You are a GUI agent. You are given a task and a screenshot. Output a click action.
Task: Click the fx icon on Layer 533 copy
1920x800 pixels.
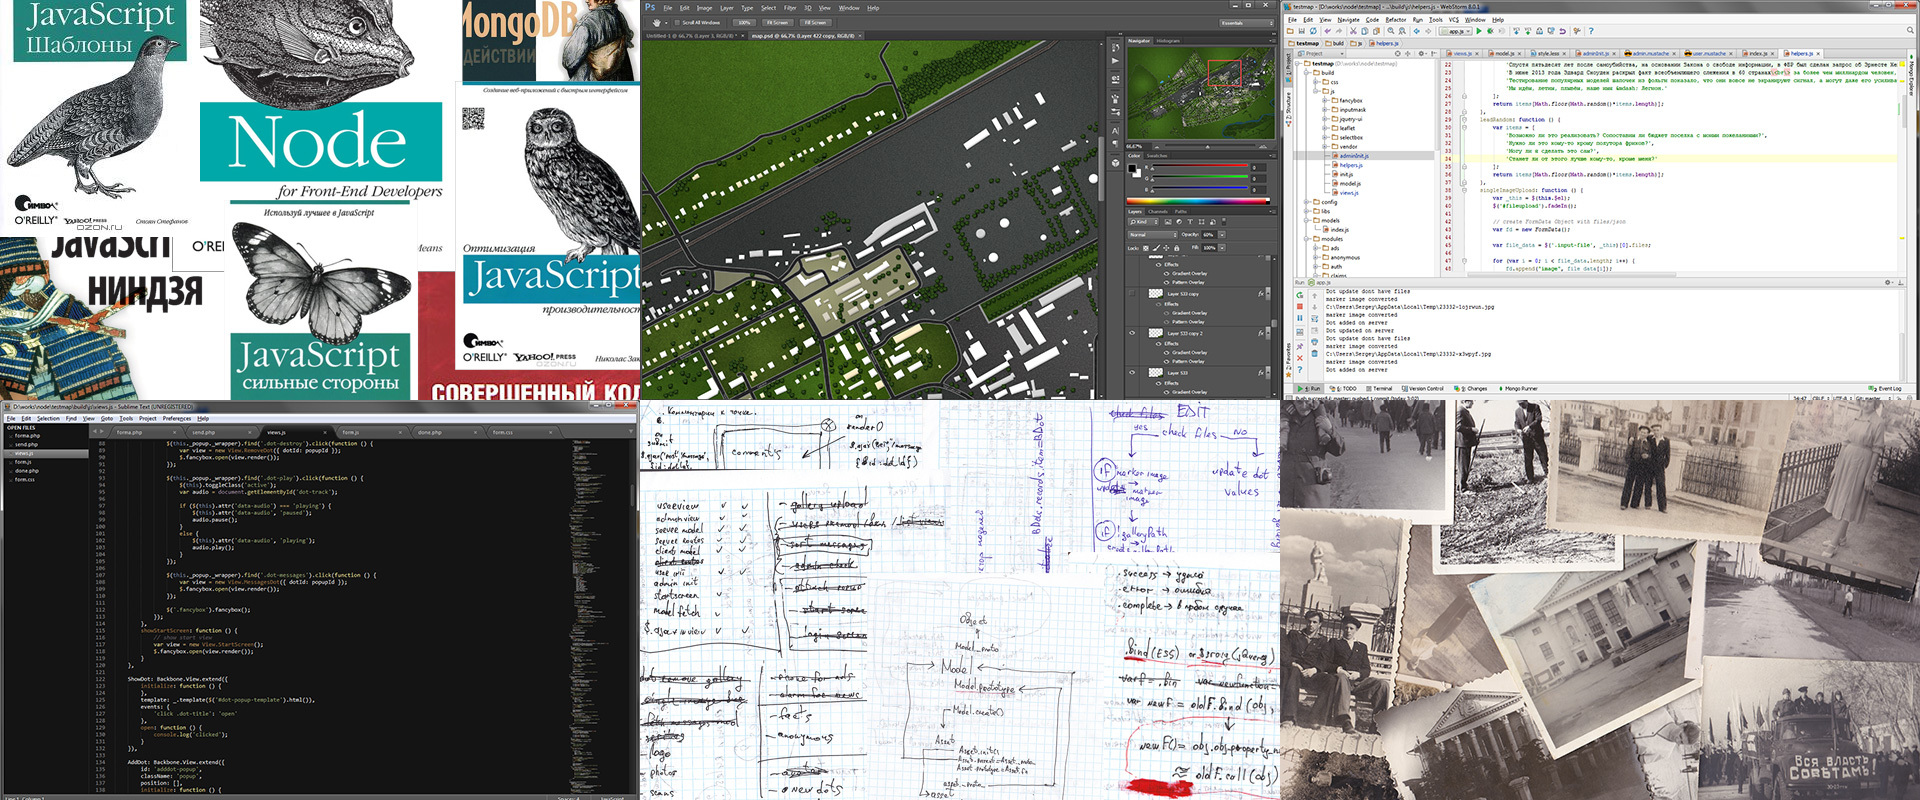coord(1261,294)
